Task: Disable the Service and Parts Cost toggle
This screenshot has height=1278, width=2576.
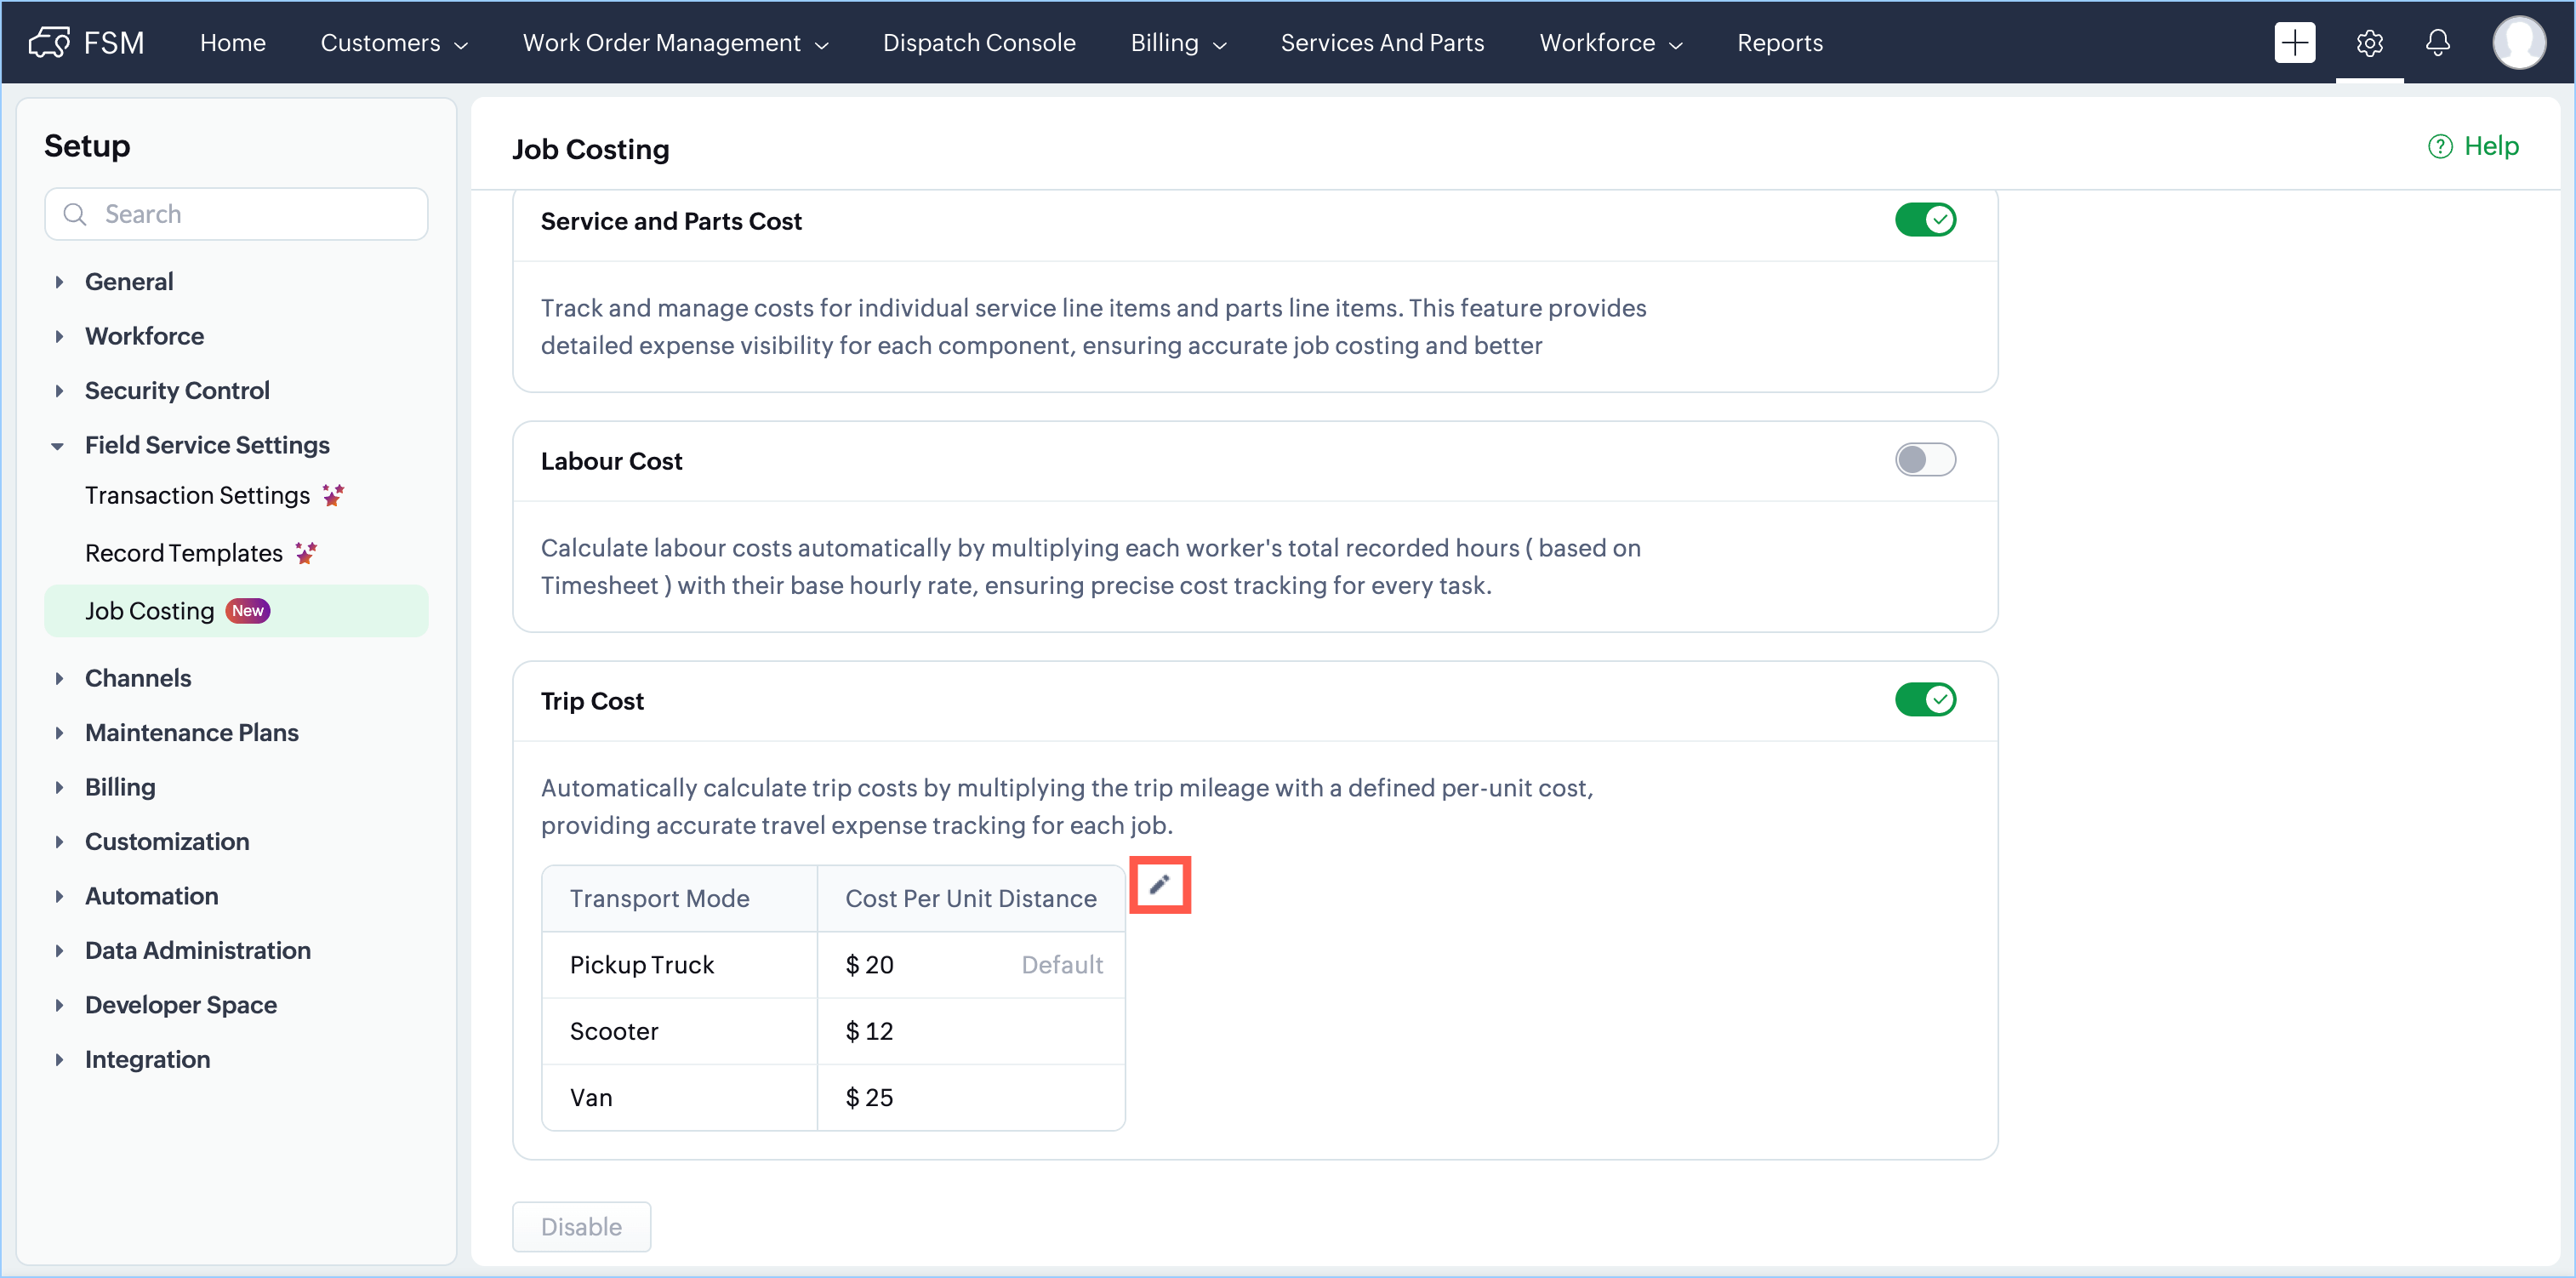Action: pos(1925,220)
